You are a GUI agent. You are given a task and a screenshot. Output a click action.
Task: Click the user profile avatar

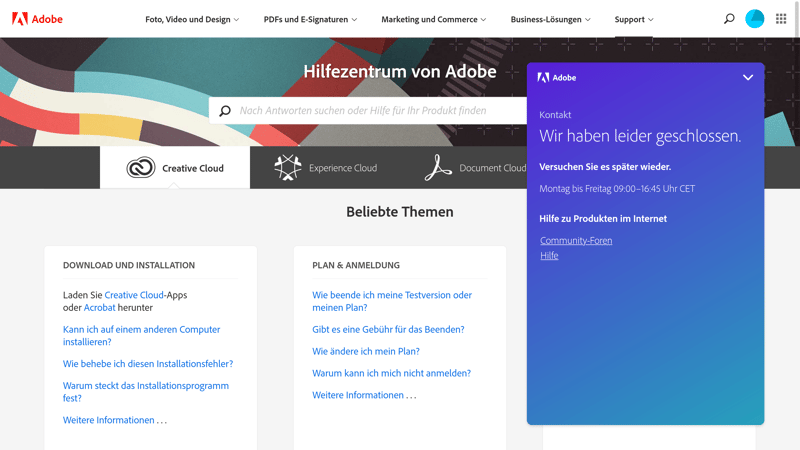[x=755, y=19]
